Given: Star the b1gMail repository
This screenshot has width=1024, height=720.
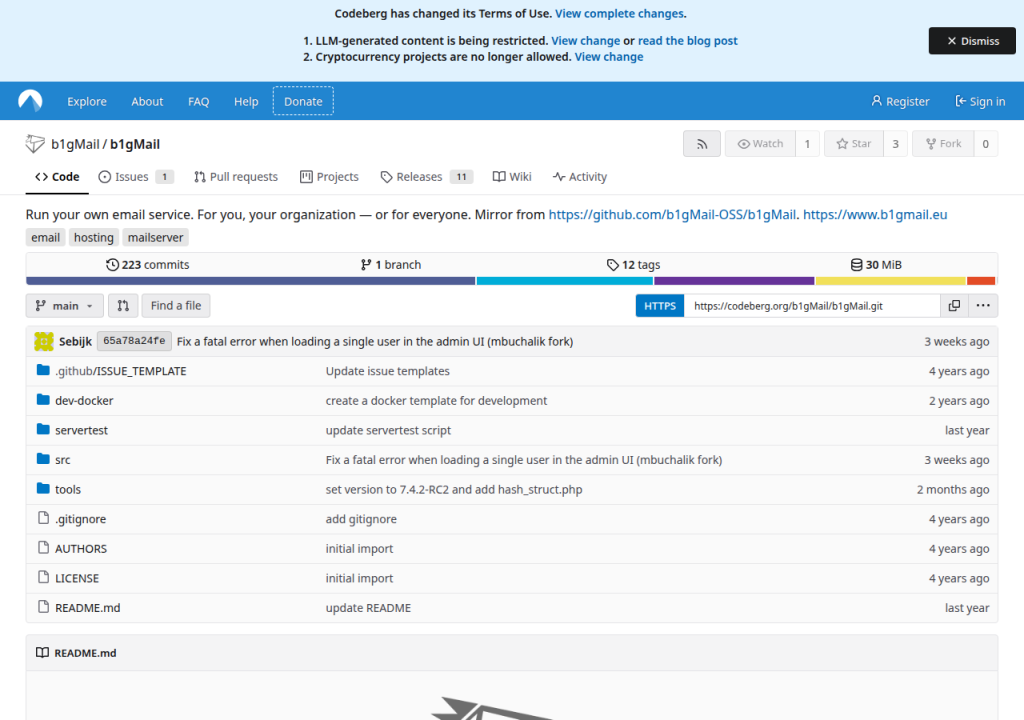Looking at the screenshot, I should point(854,144).
